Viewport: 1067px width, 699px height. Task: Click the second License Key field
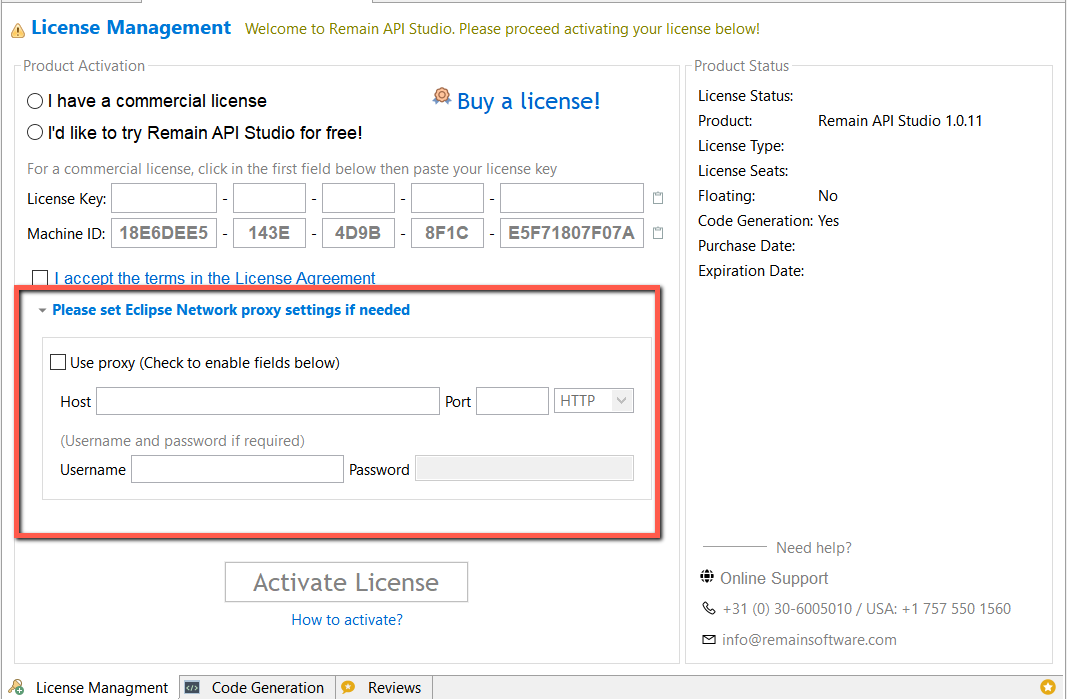[269, 198]
